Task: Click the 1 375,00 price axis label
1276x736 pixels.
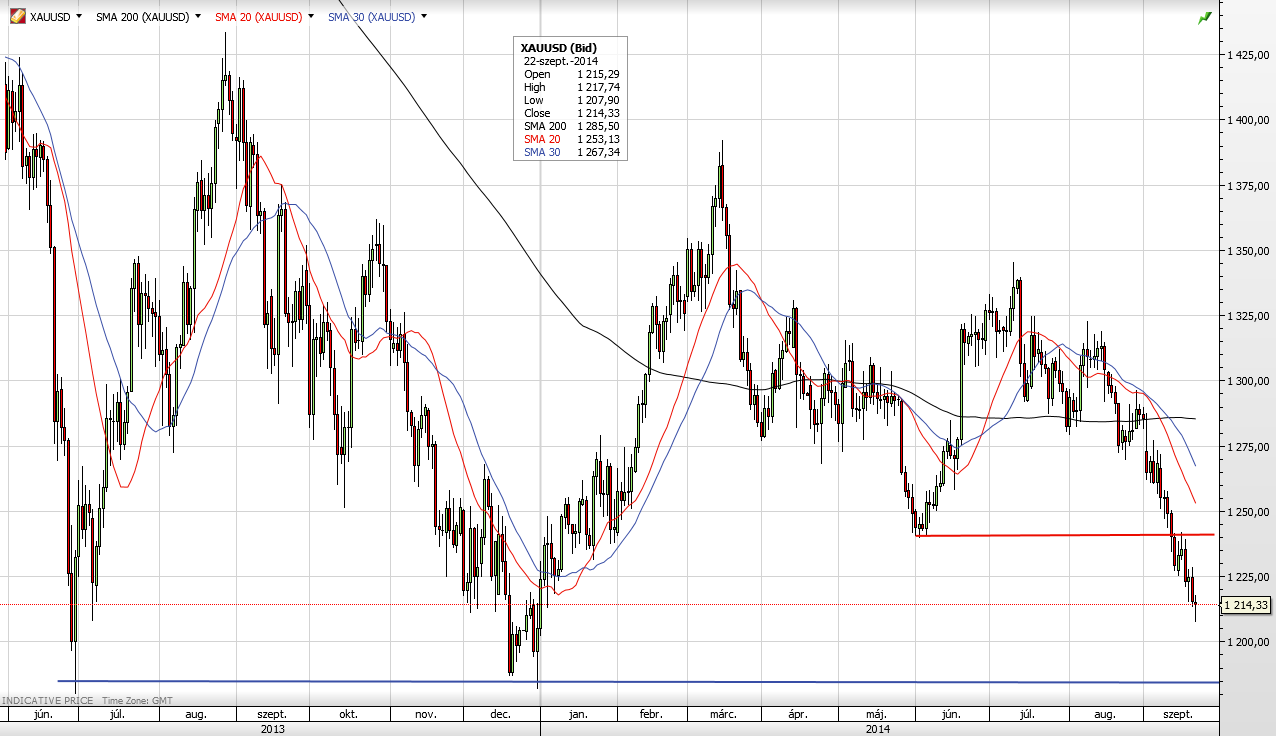Action: click(1247, 185)
